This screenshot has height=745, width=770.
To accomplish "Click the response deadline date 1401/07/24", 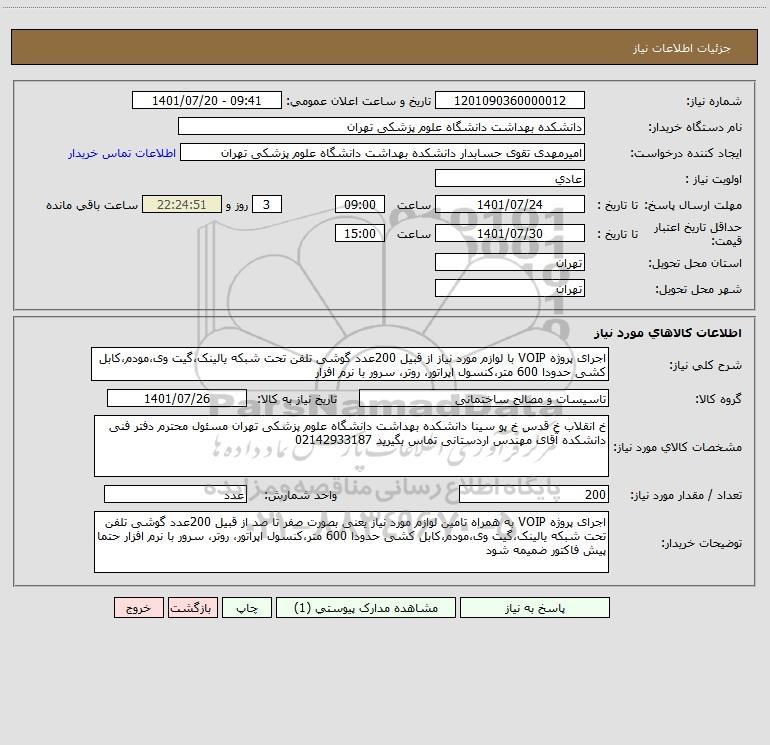I will 510,204.
